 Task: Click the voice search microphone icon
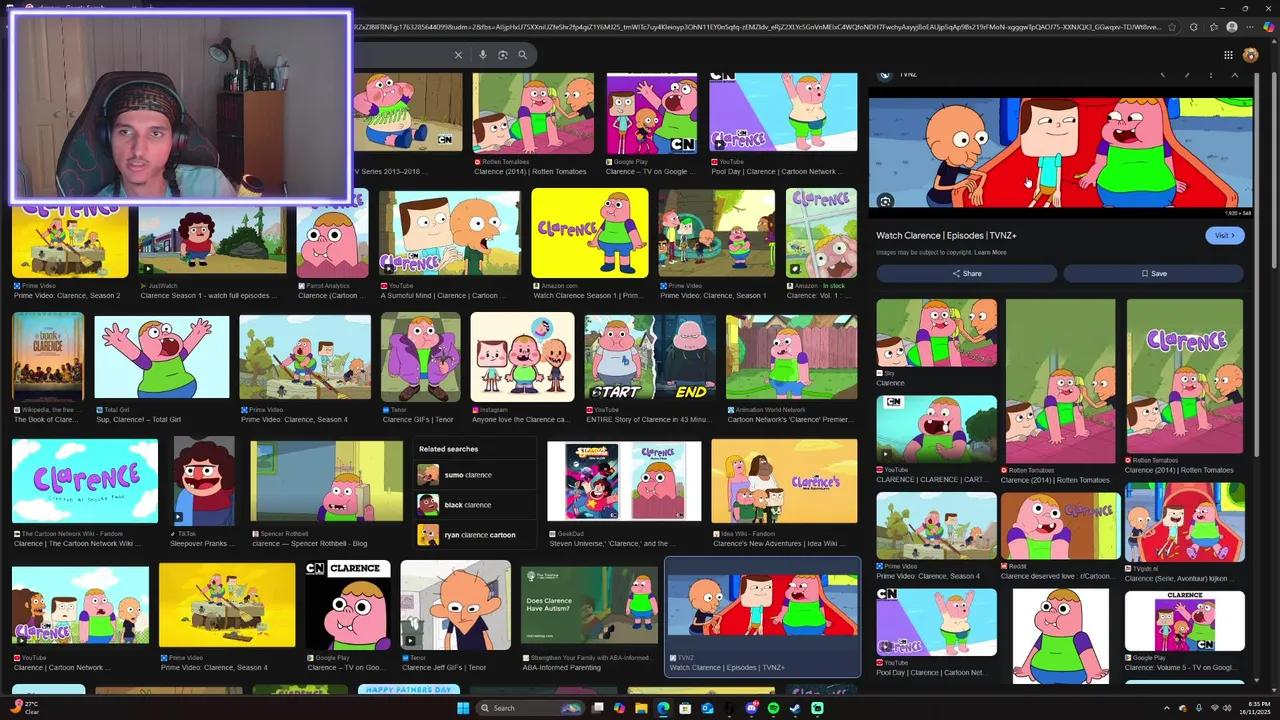pos(483,55)
